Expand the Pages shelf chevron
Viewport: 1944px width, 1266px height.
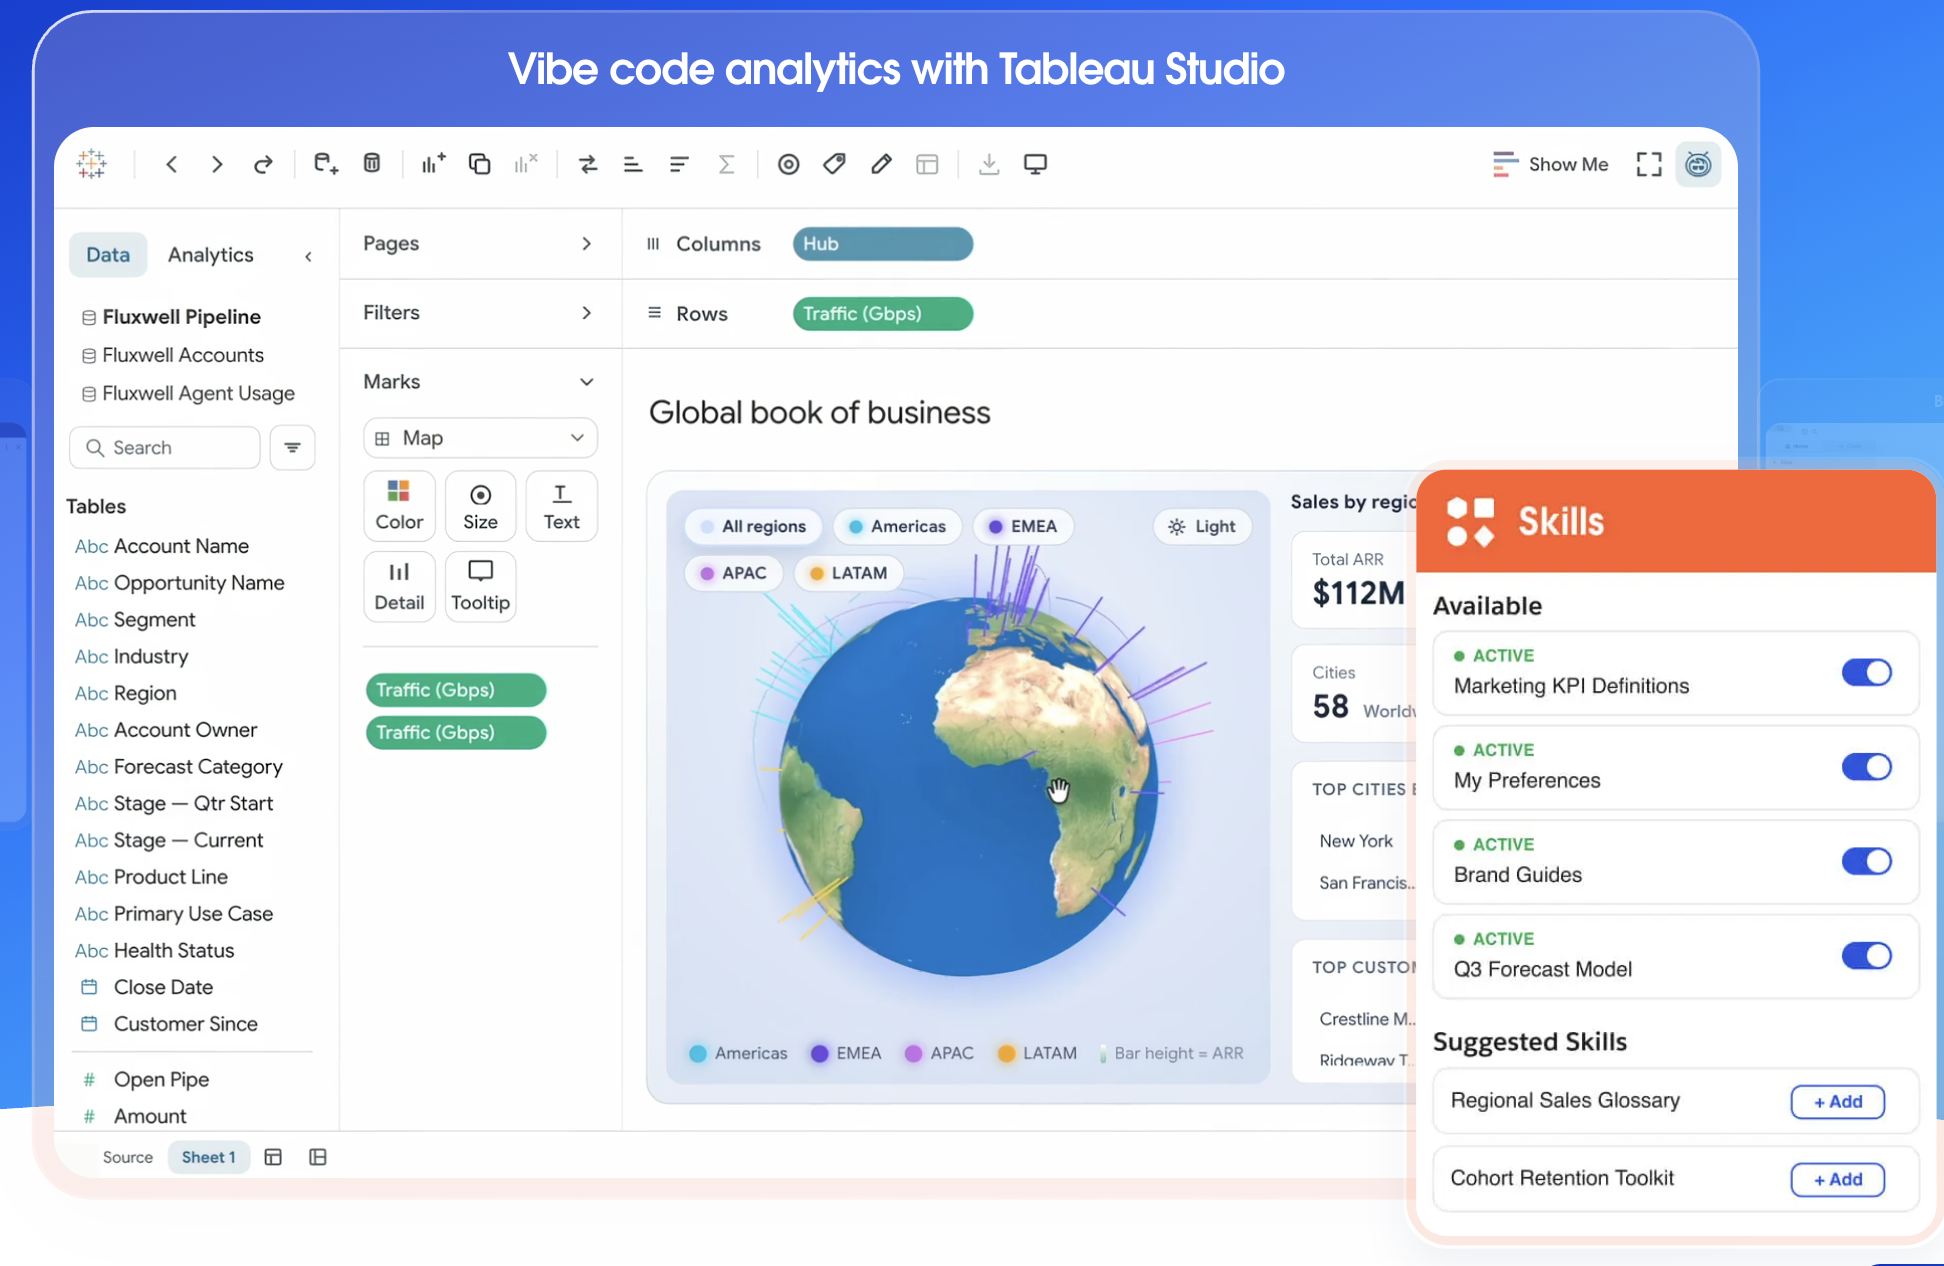coord(587,244)
